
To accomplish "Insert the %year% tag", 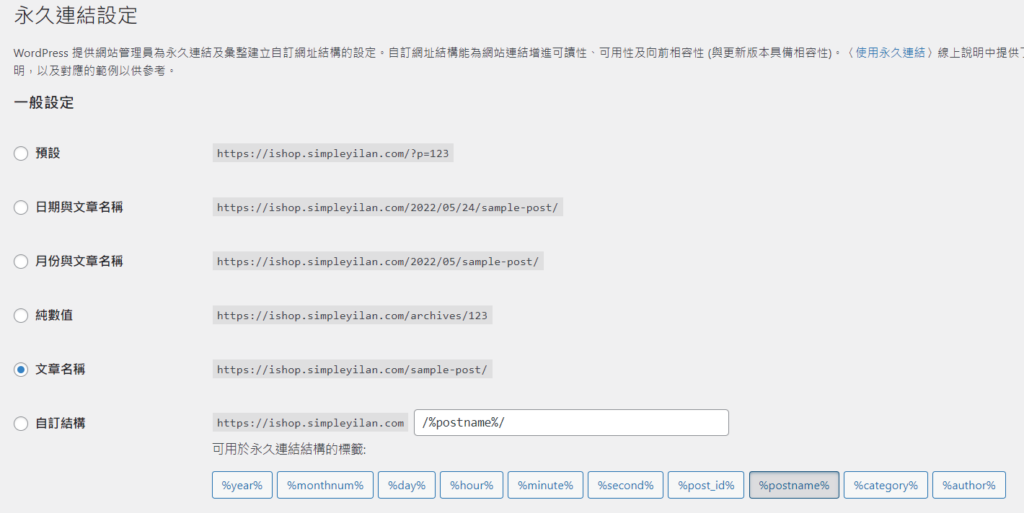I will point(242,485).
